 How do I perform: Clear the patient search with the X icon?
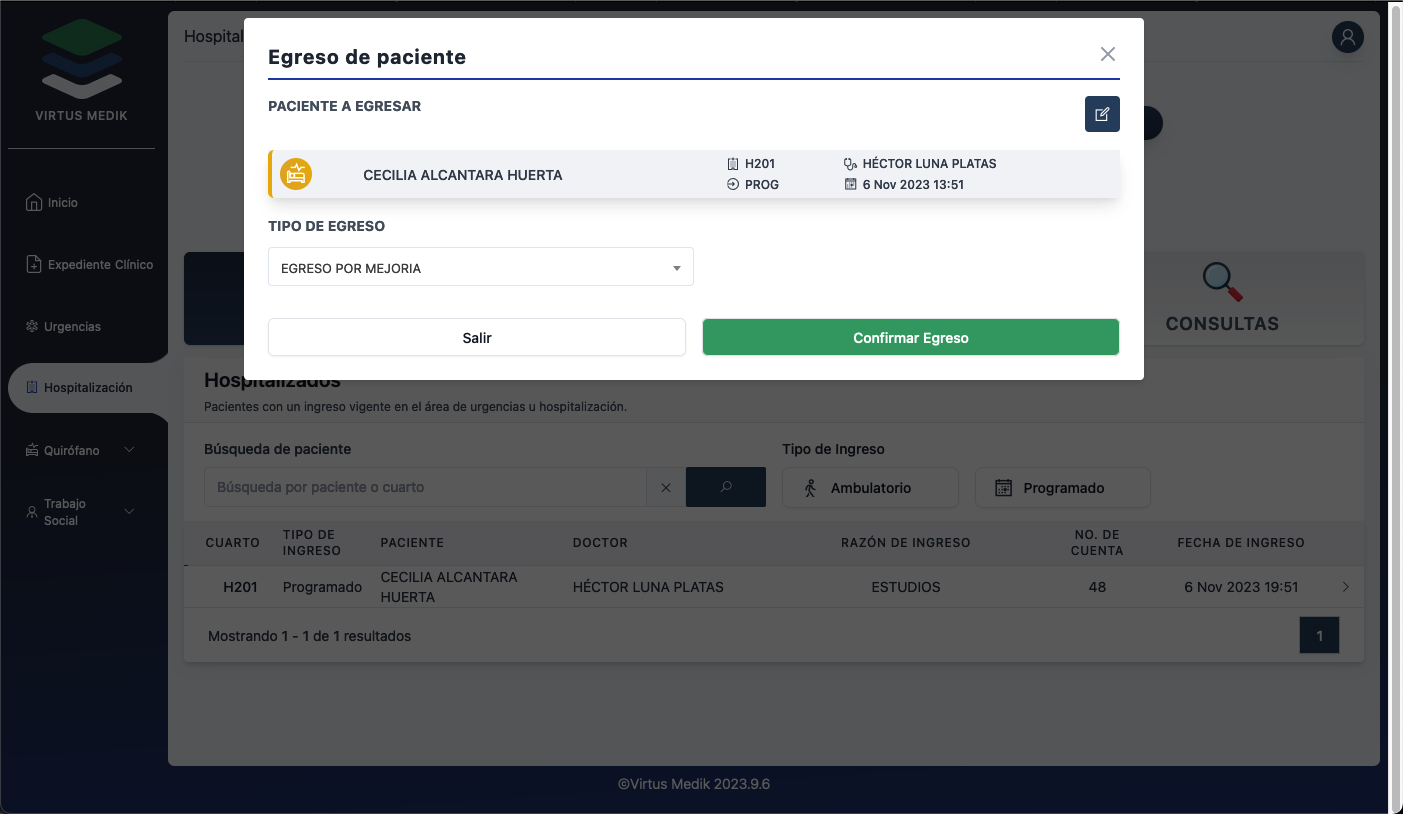tap(666, 488)
